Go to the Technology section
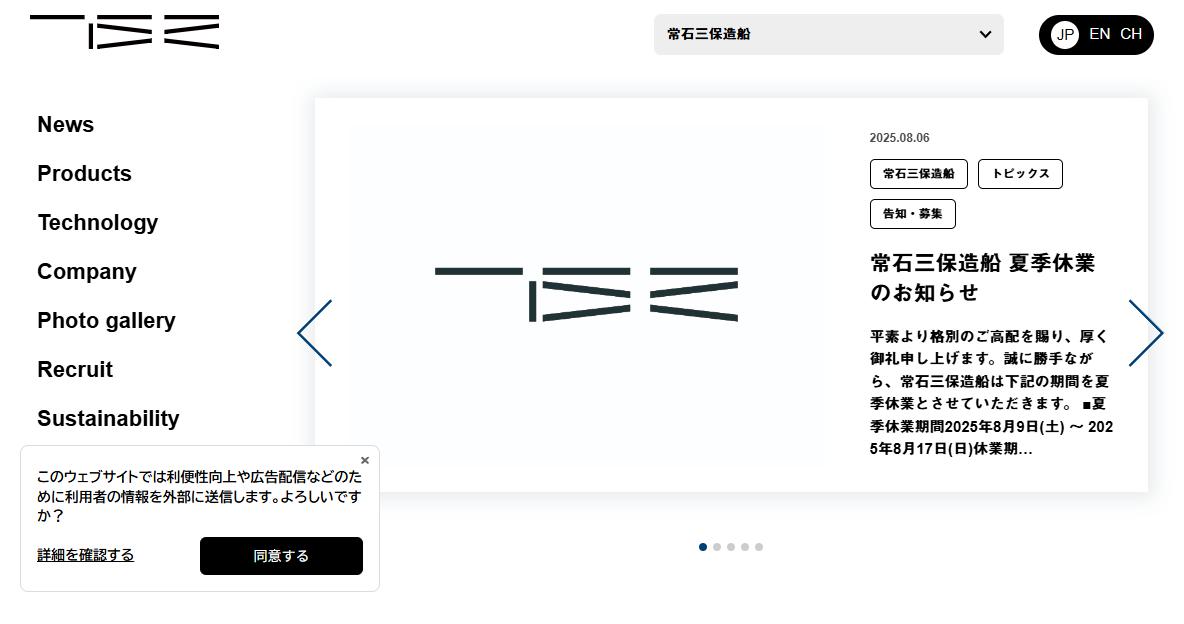The image size is (1184, 624). pos(98,223)
